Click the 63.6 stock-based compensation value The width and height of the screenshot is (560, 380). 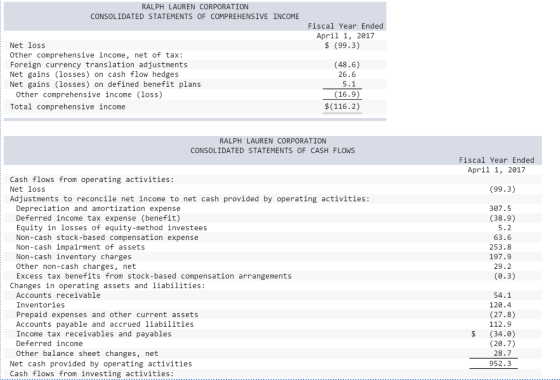[x=502, y=238]
